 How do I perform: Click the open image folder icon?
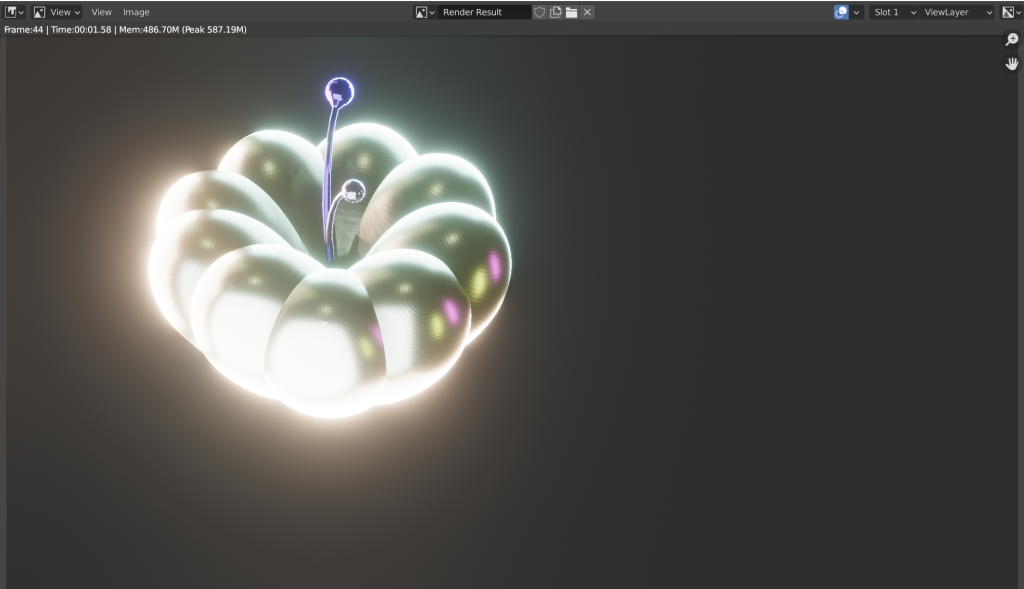click(571, 12)
